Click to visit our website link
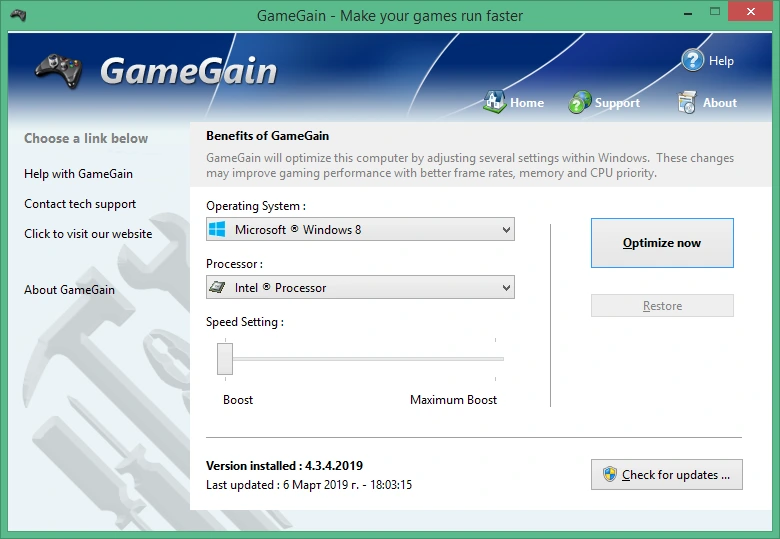 pos(88,234)
